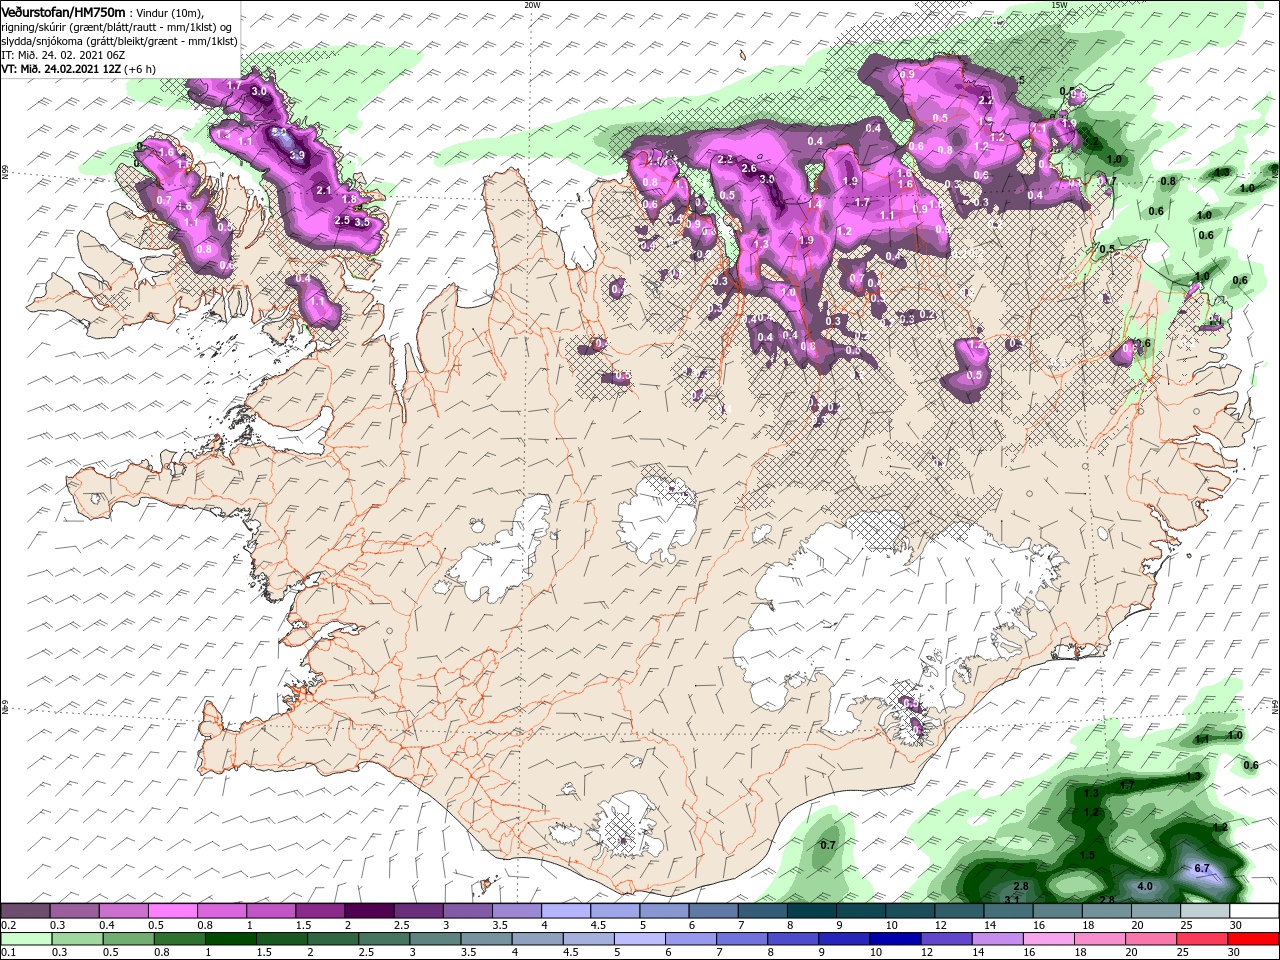Click the 'slydda/snjókoma' legend description line
This screenshot has height=960, width=1280.
pyautogui.click(x=119, y=40)
